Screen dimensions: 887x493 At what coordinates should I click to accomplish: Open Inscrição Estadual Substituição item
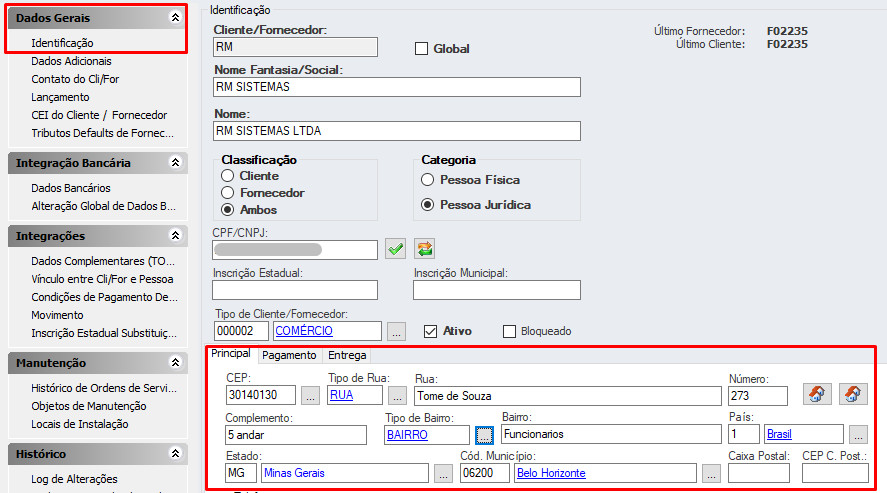(104, 333)
